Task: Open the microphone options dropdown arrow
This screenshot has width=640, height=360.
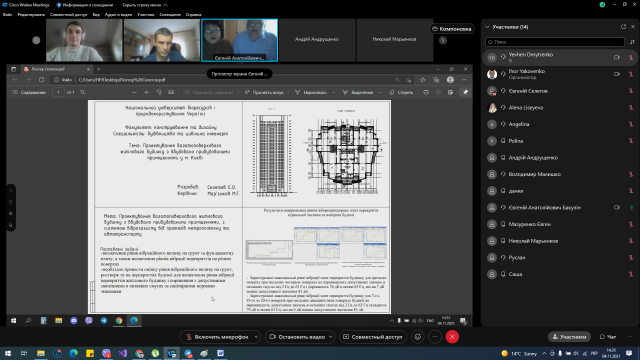Action: [x=256, y=337]
